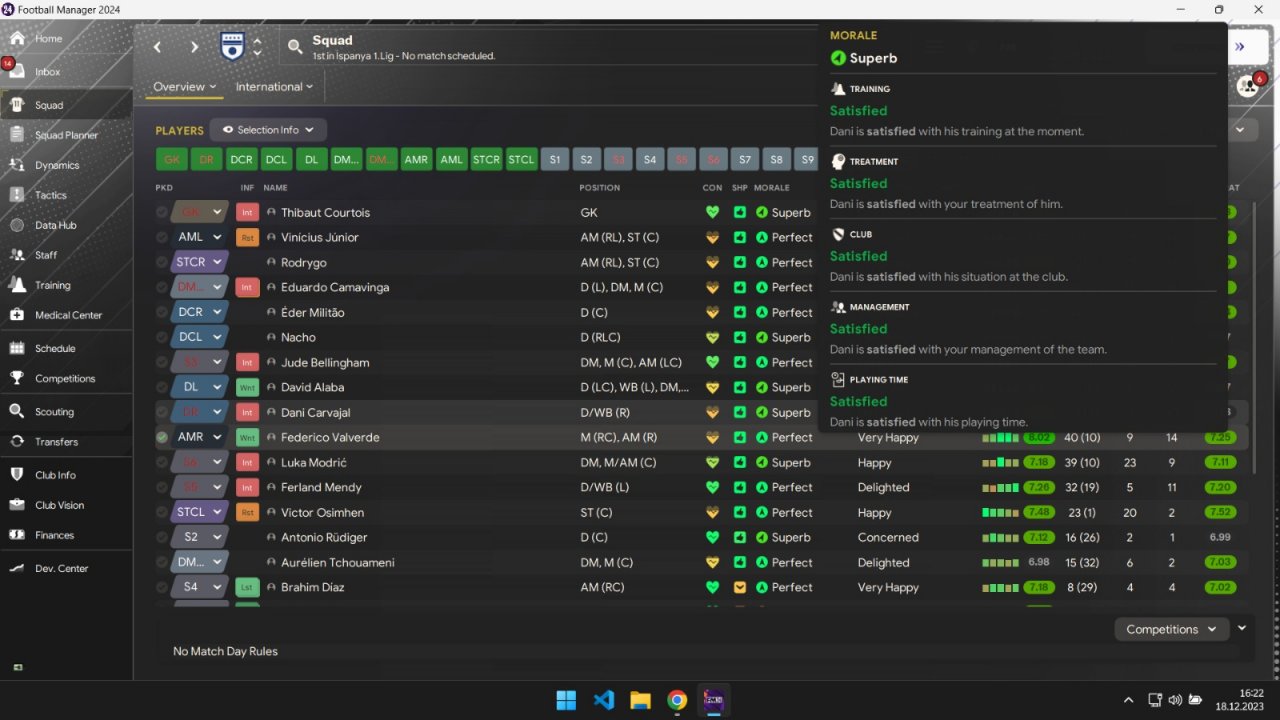This screenshot has height=720, width=1280.
Task: Tick the selection circle for Thibaut Courtois
Action: point(162,212)
